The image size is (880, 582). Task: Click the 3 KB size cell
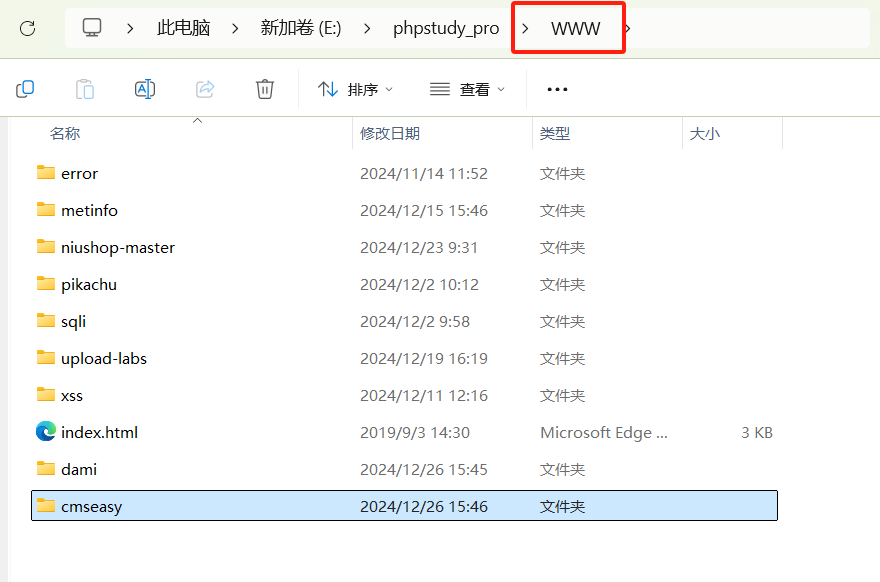[757, 433]
